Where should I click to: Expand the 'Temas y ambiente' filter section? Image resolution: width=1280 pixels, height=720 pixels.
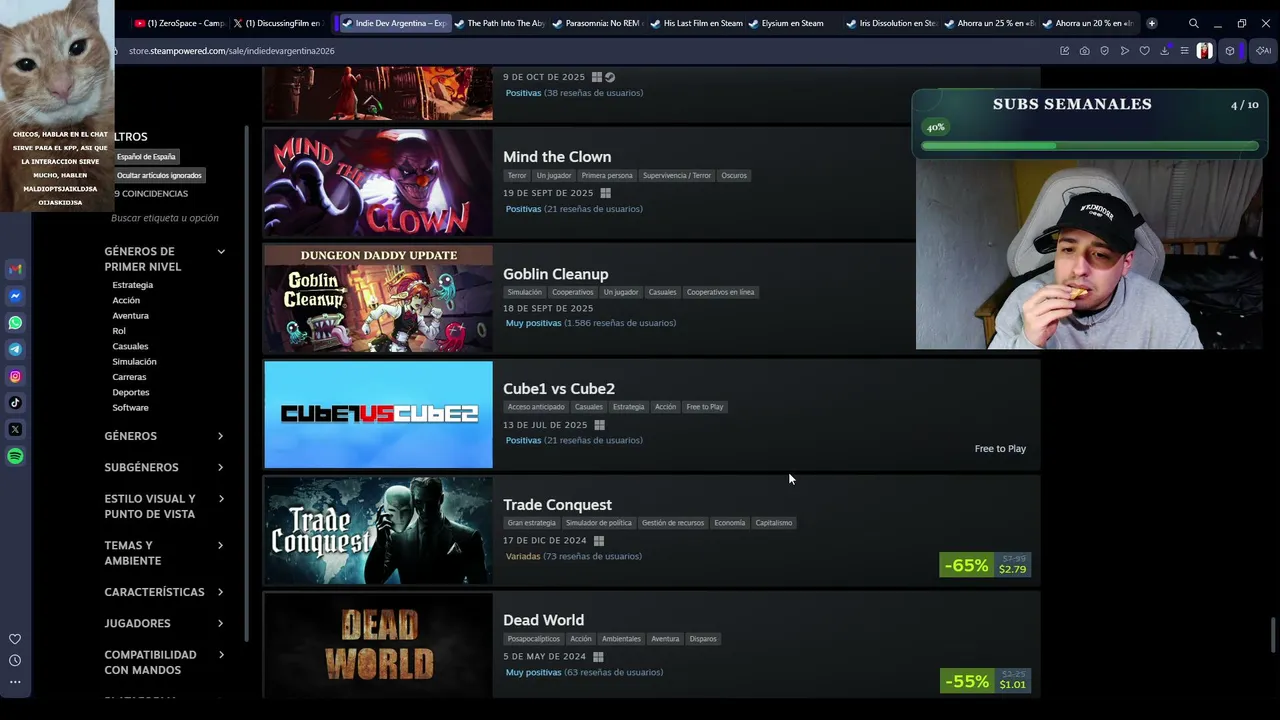[165, 553]
